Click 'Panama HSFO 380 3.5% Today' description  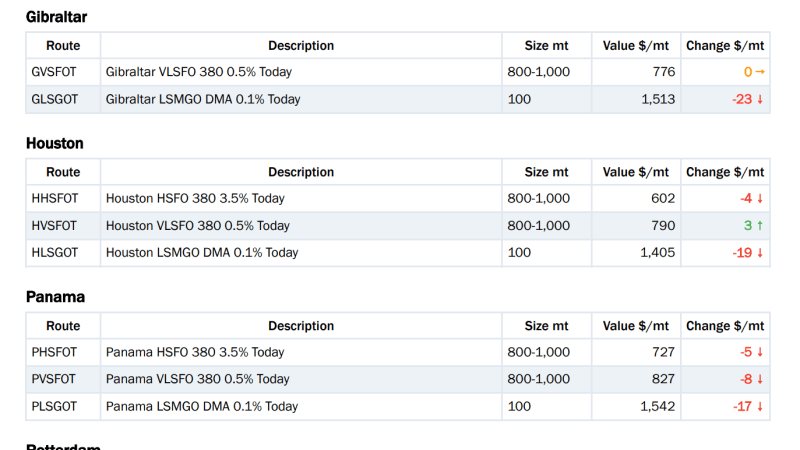click(195, 352)
